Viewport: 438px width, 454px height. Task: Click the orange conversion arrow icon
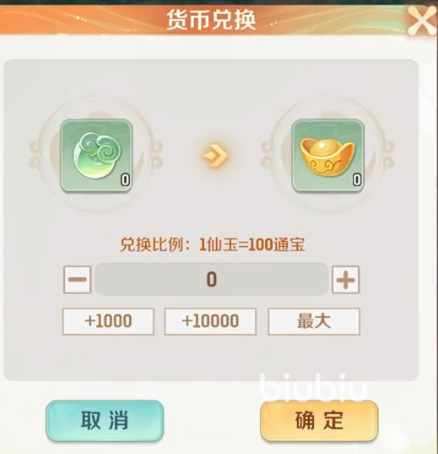click(x=215, y=155)
